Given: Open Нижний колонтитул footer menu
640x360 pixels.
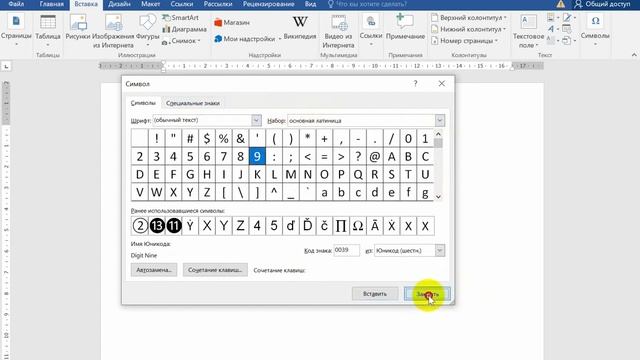Looking at the screenshot, I should pyautogui.click(x=468, y=29).
